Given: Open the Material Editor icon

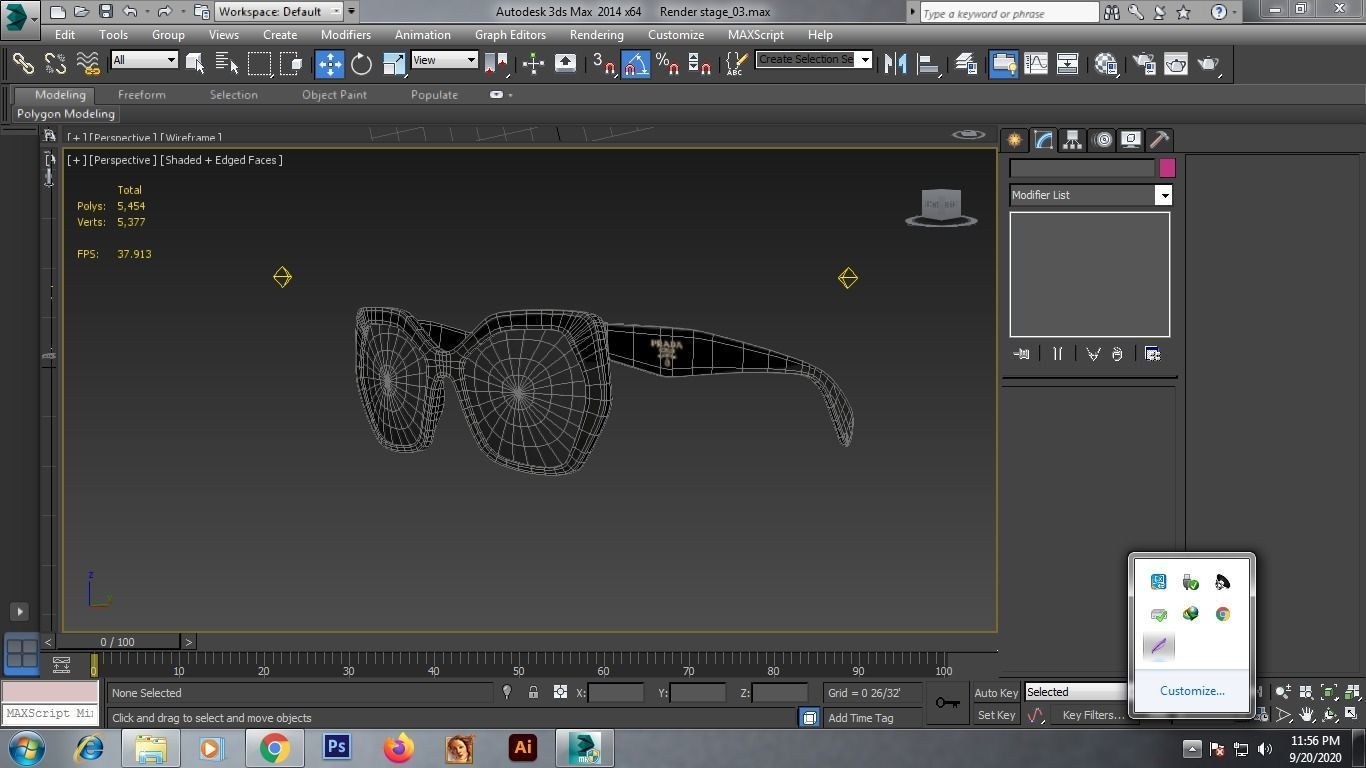Looking at the screenshot, I should 1106,63.
